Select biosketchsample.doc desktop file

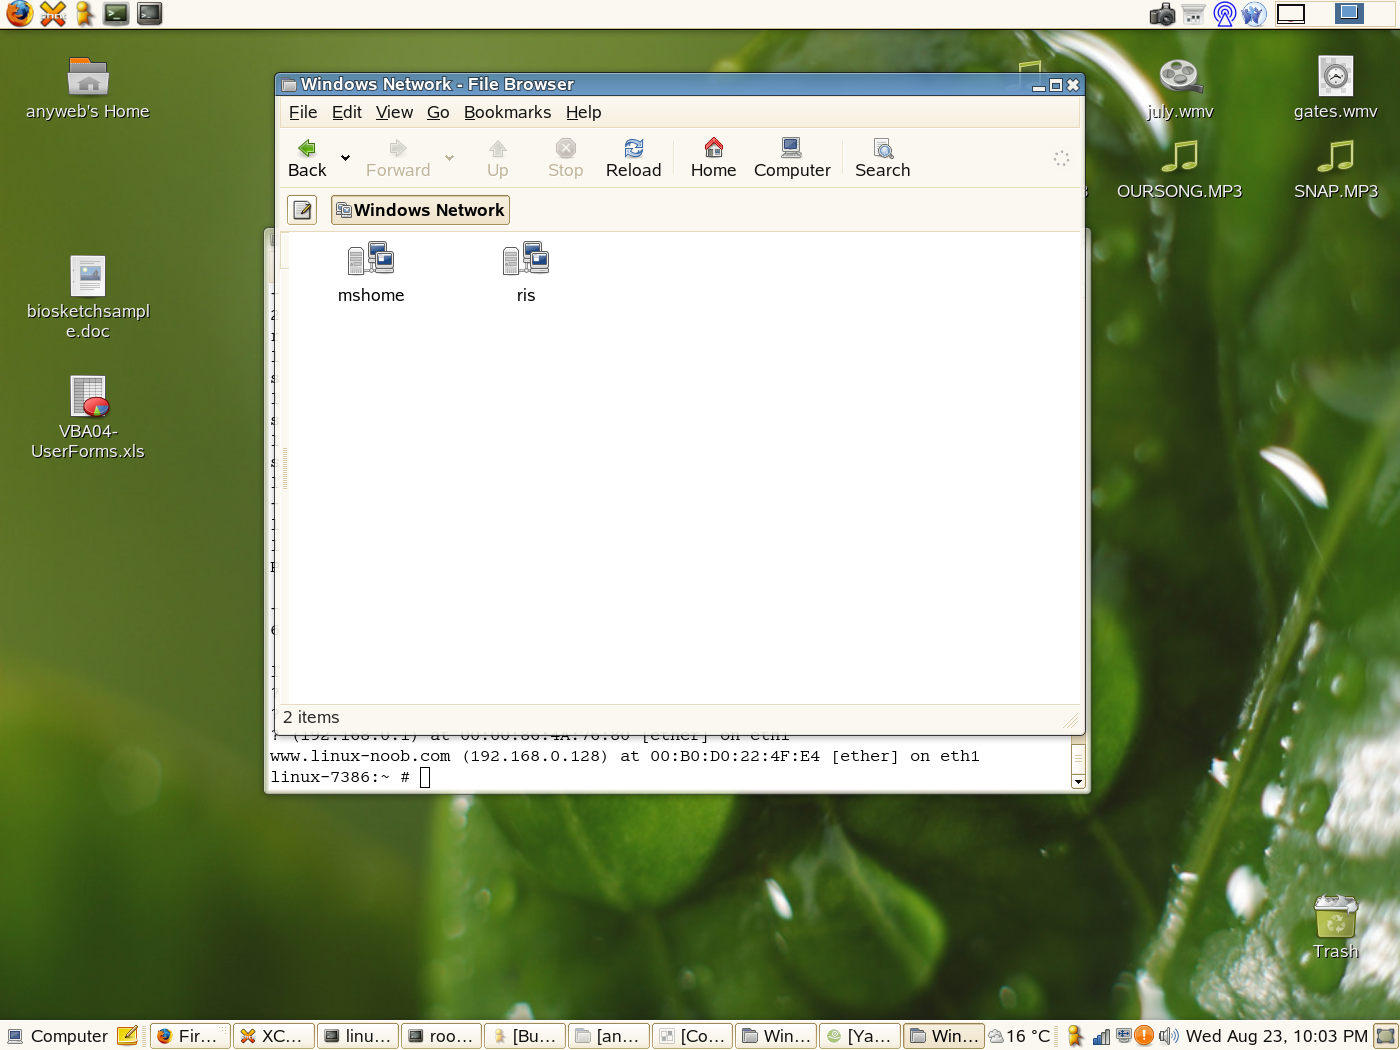click(x=88, y=298)
